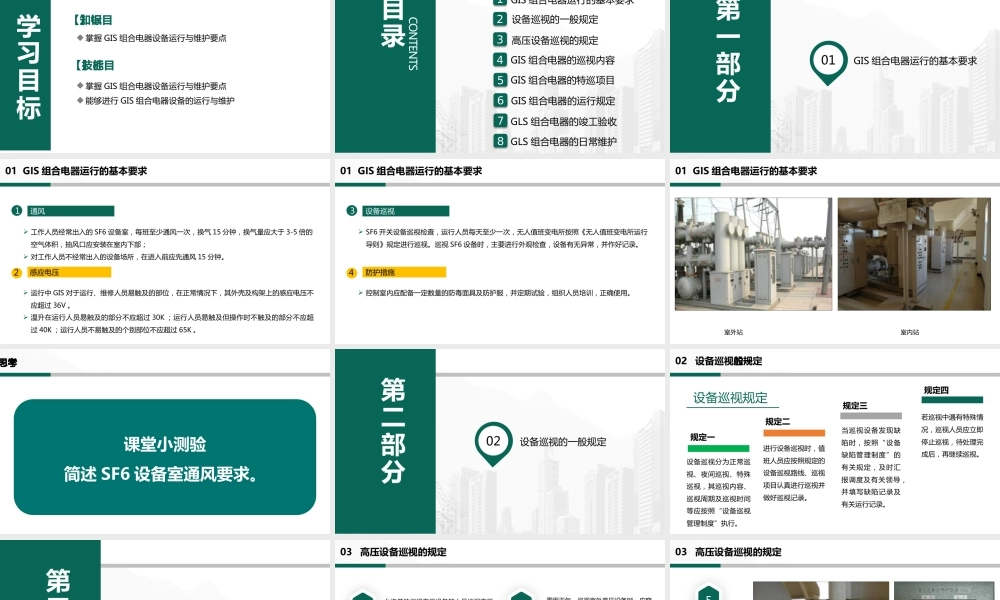Image resolution: width=1000 pixels, height=600 pixels.
Task: Open the 学习目标 slide thumbnail
Action: [x=165, y=75]
